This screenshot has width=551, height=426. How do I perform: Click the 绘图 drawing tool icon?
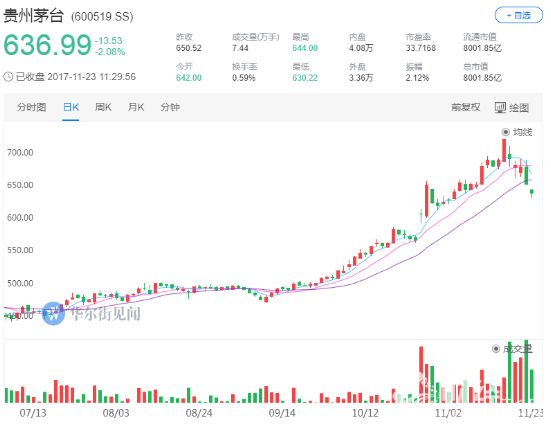point(500,108)
